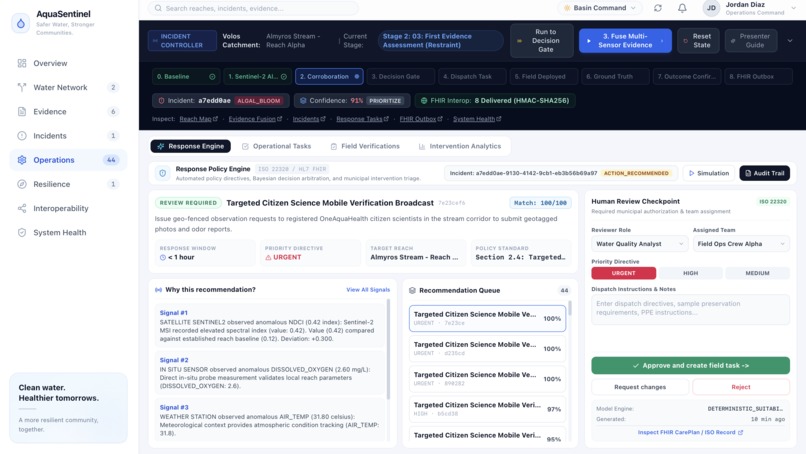The height and width of the screenshot is (454, 806).
Task: Run the Simulation button
Action: 709,173
